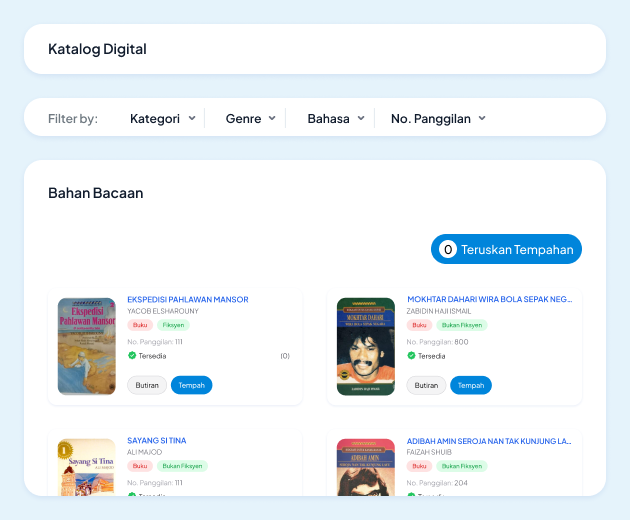Click the Mokhtar Dahari book cover
This screenshot has width=630, height=520.
pos(366,346)
